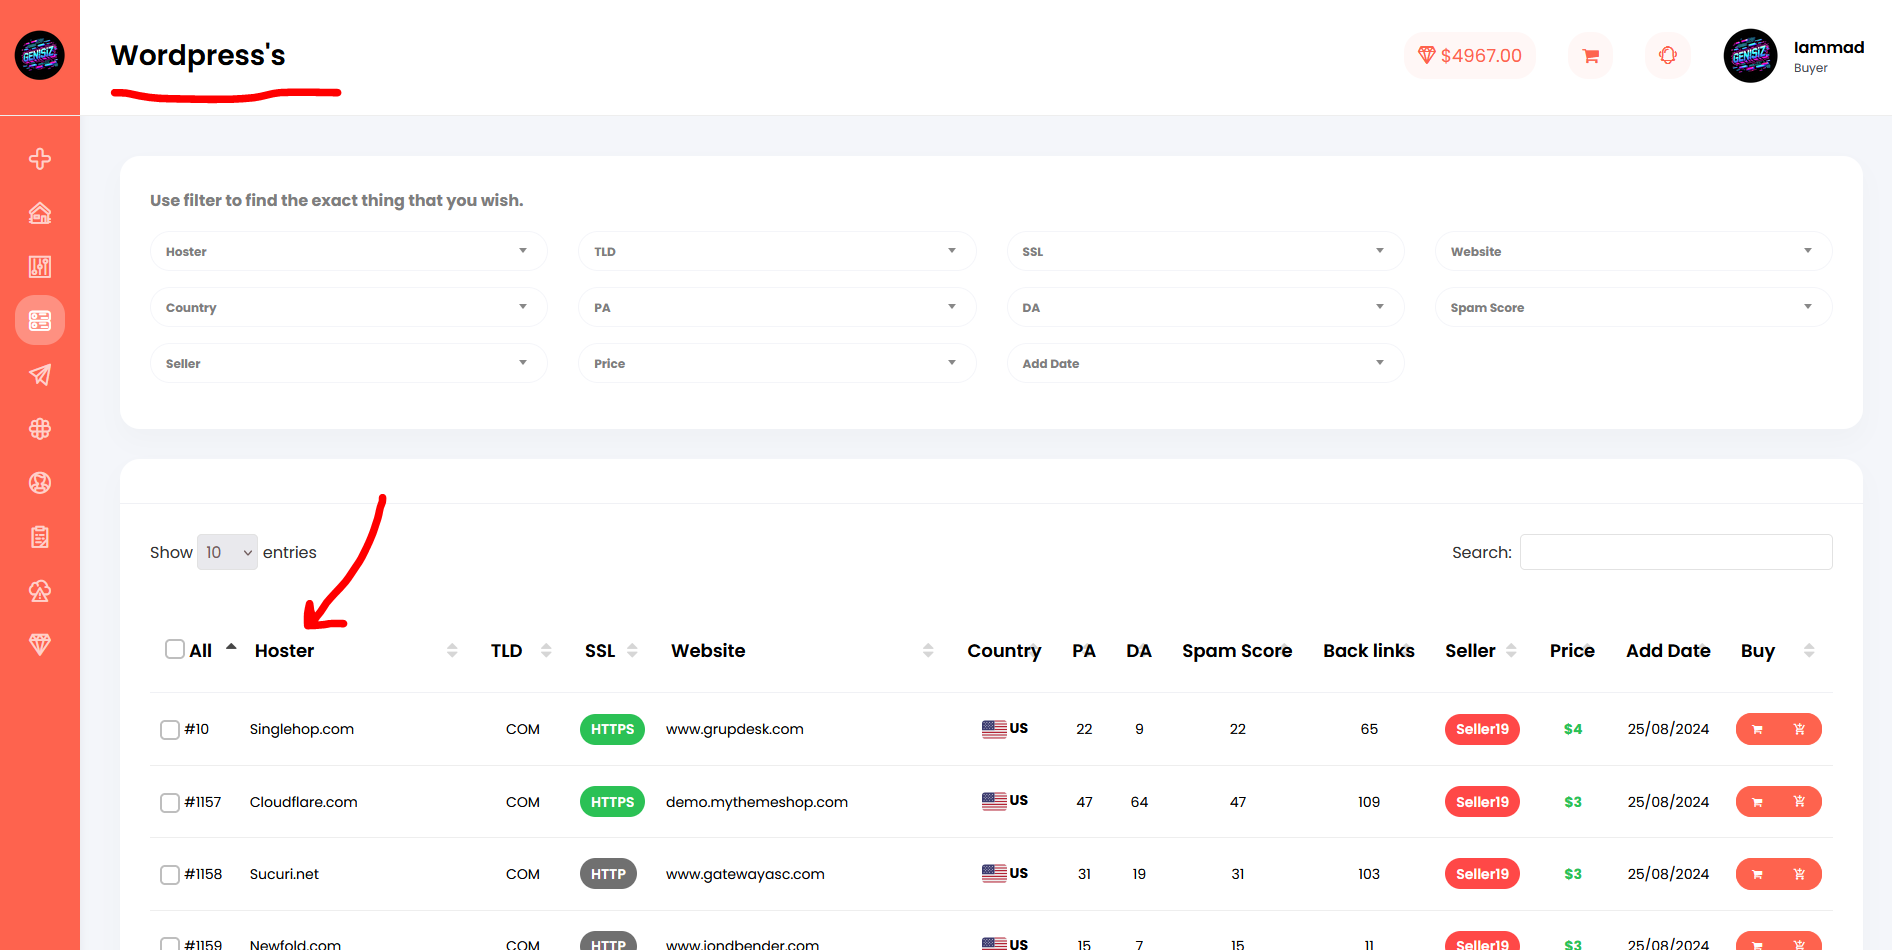The height and width of the screenshot is (950, 1892).
Task: Open the globe grid sidebar icon
Action: pyautogui.click(x=40, y=429)
